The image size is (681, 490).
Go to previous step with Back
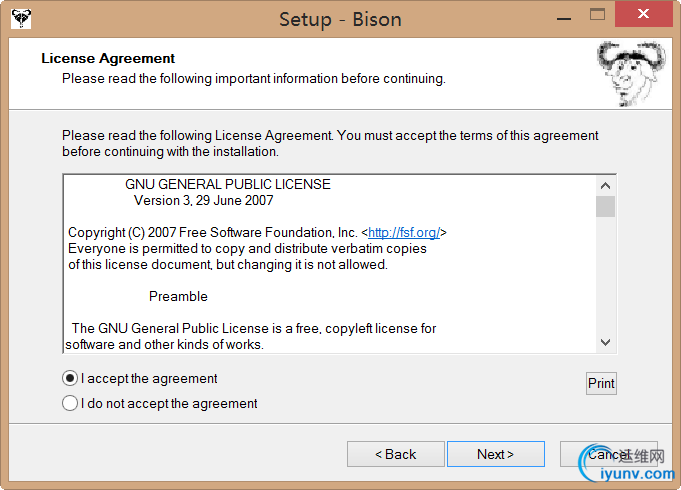tap(396, 454)
